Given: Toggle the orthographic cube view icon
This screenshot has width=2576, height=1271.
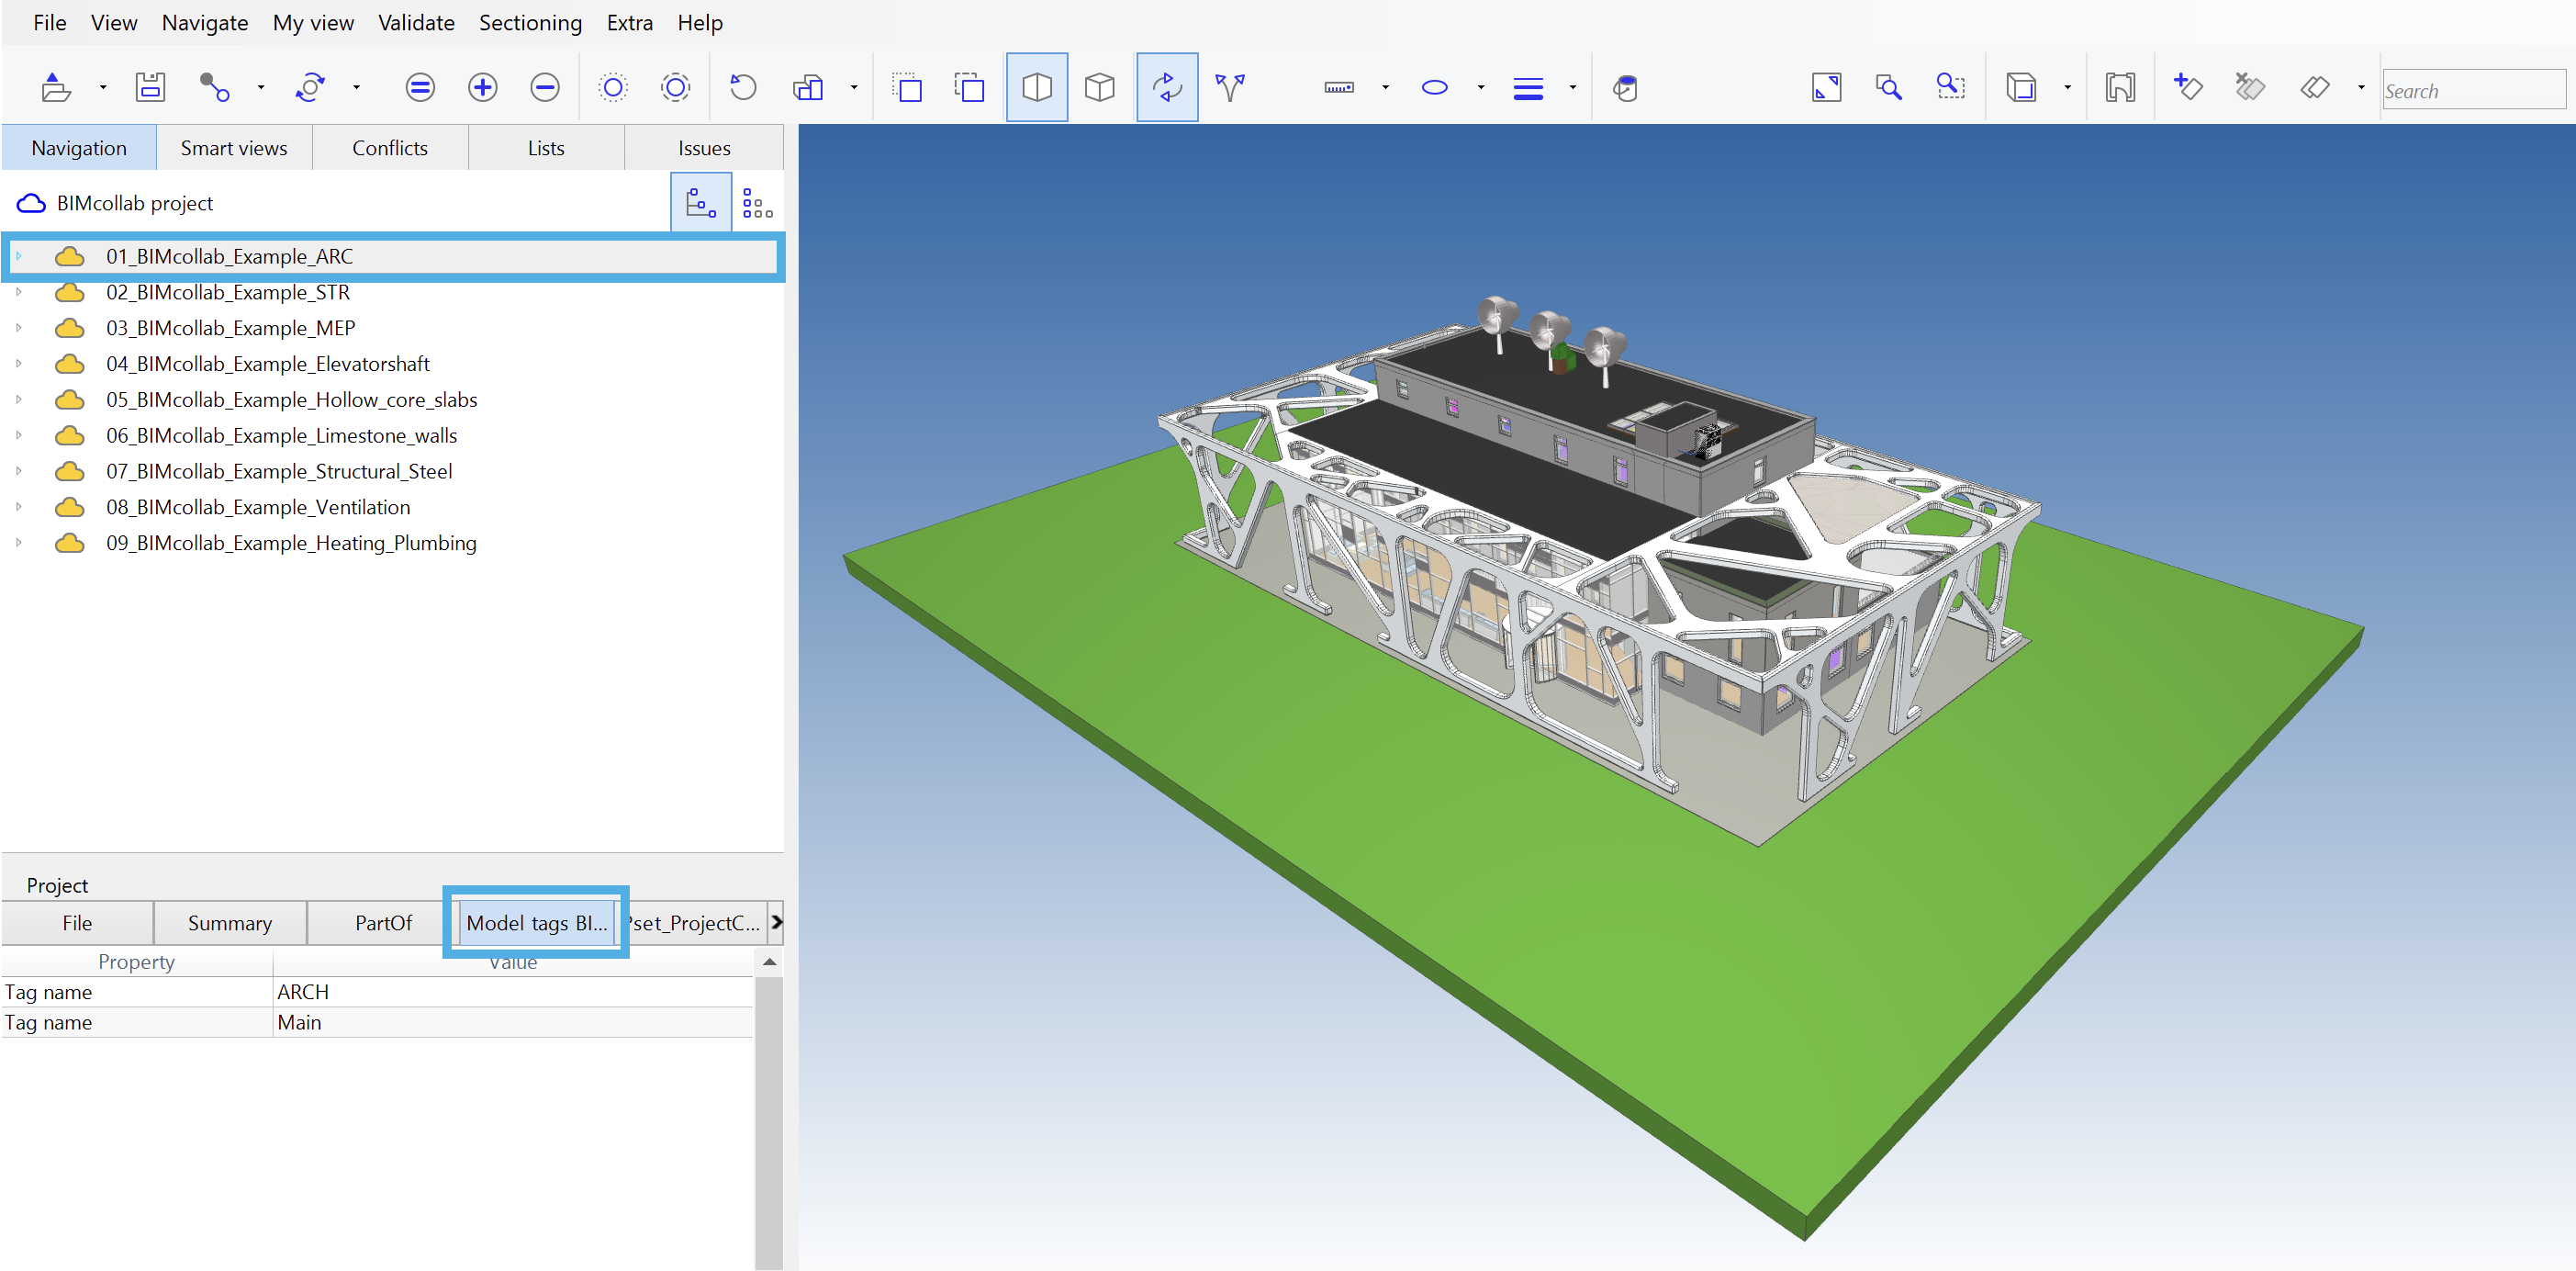Looking at the screenshot, I should (x=1099, y=88).
